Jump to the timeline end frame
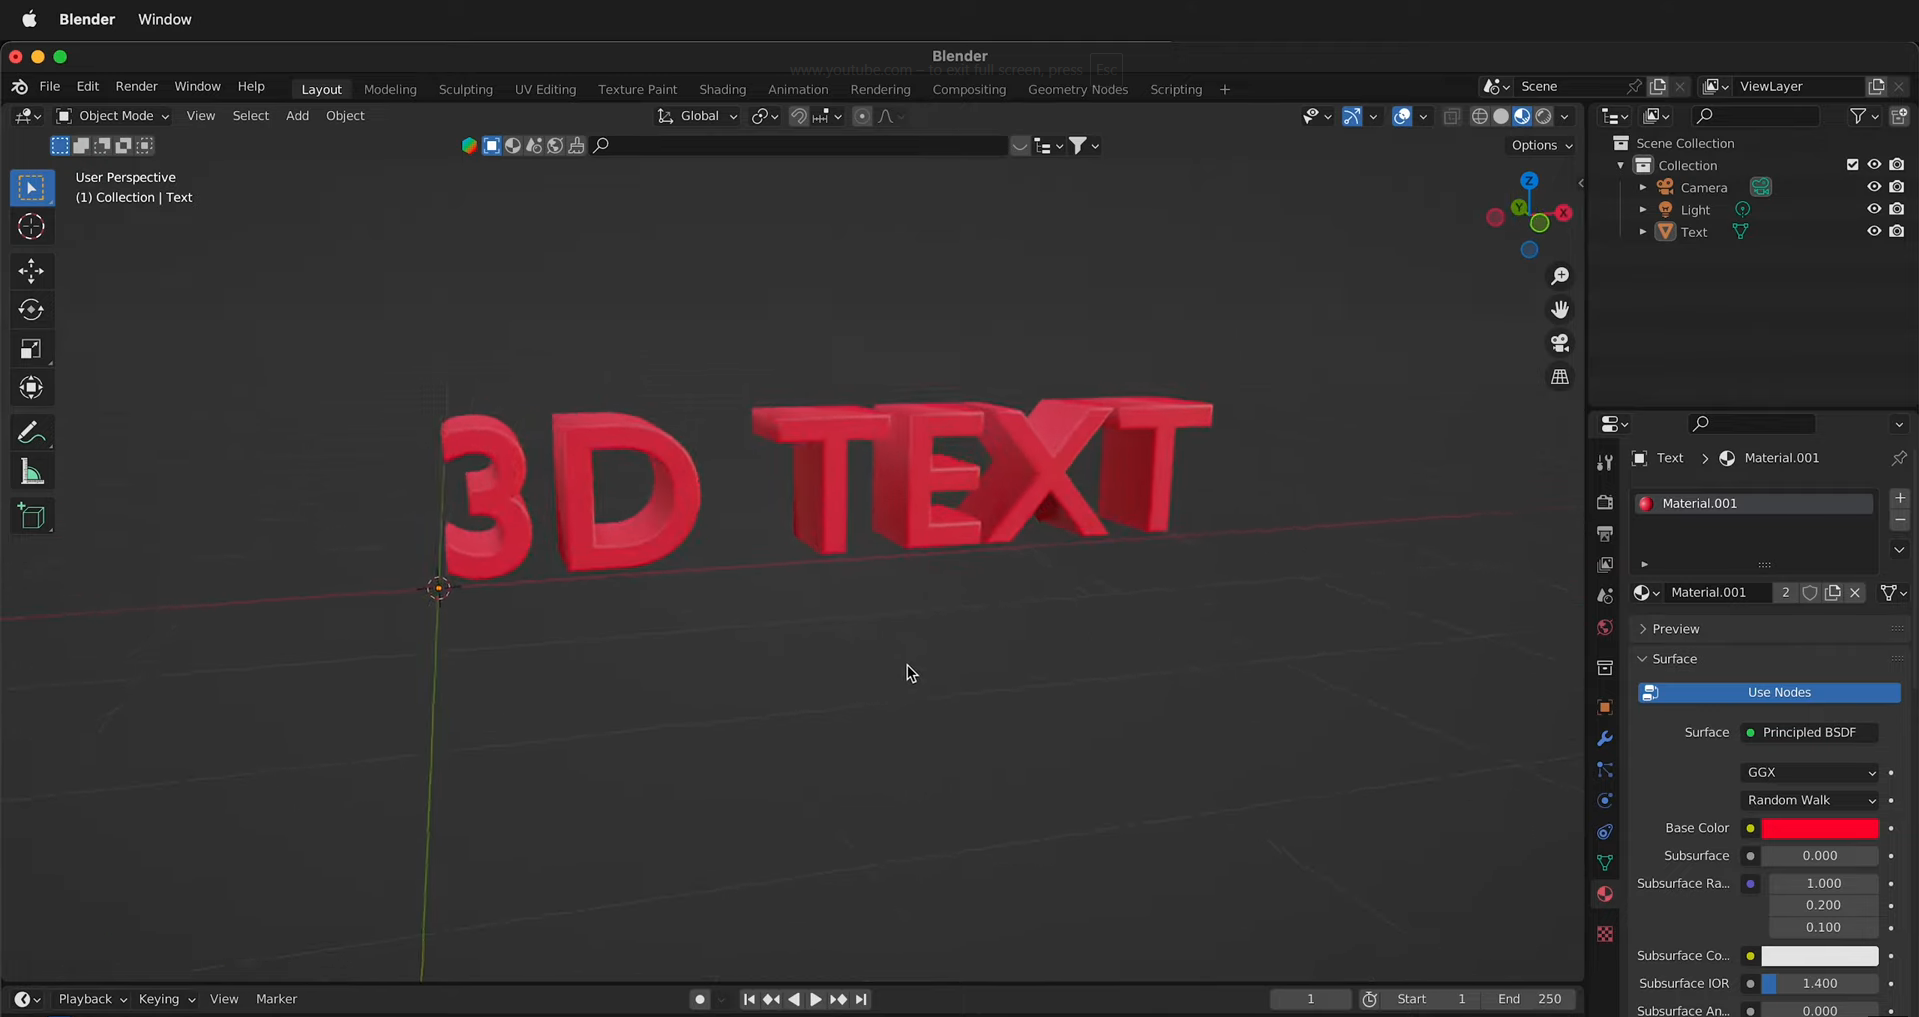The height and width of the screenshot is (1017, 1919). (x=861, y=999)
